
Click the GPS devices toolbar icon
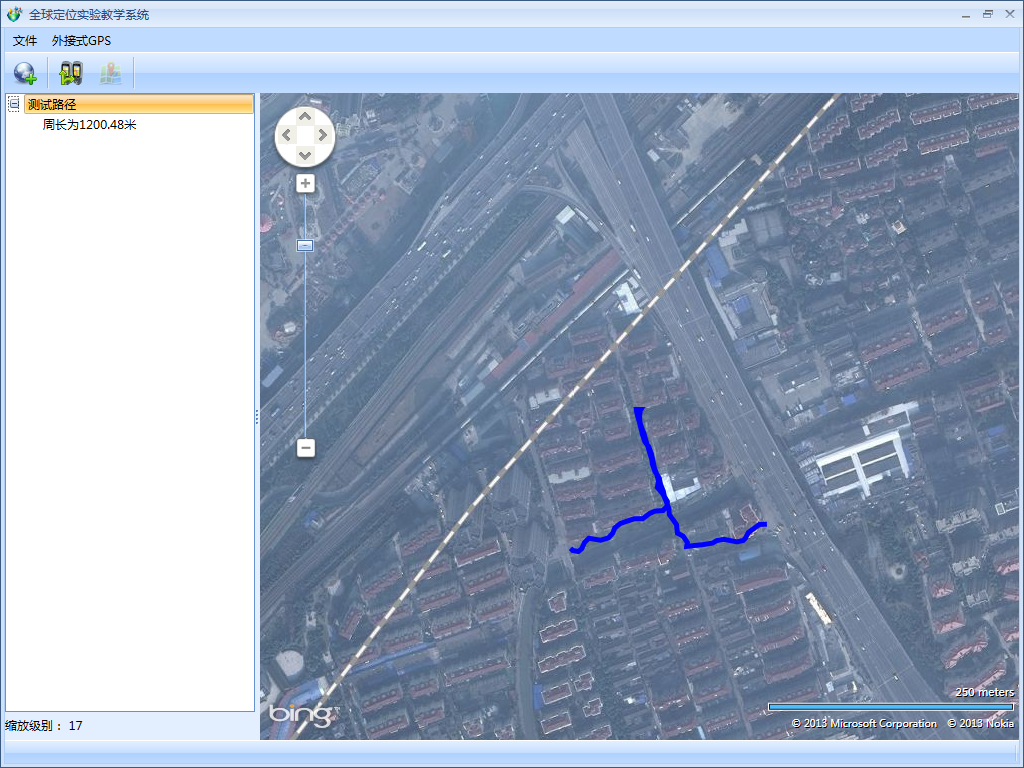(x=70, y=73)
